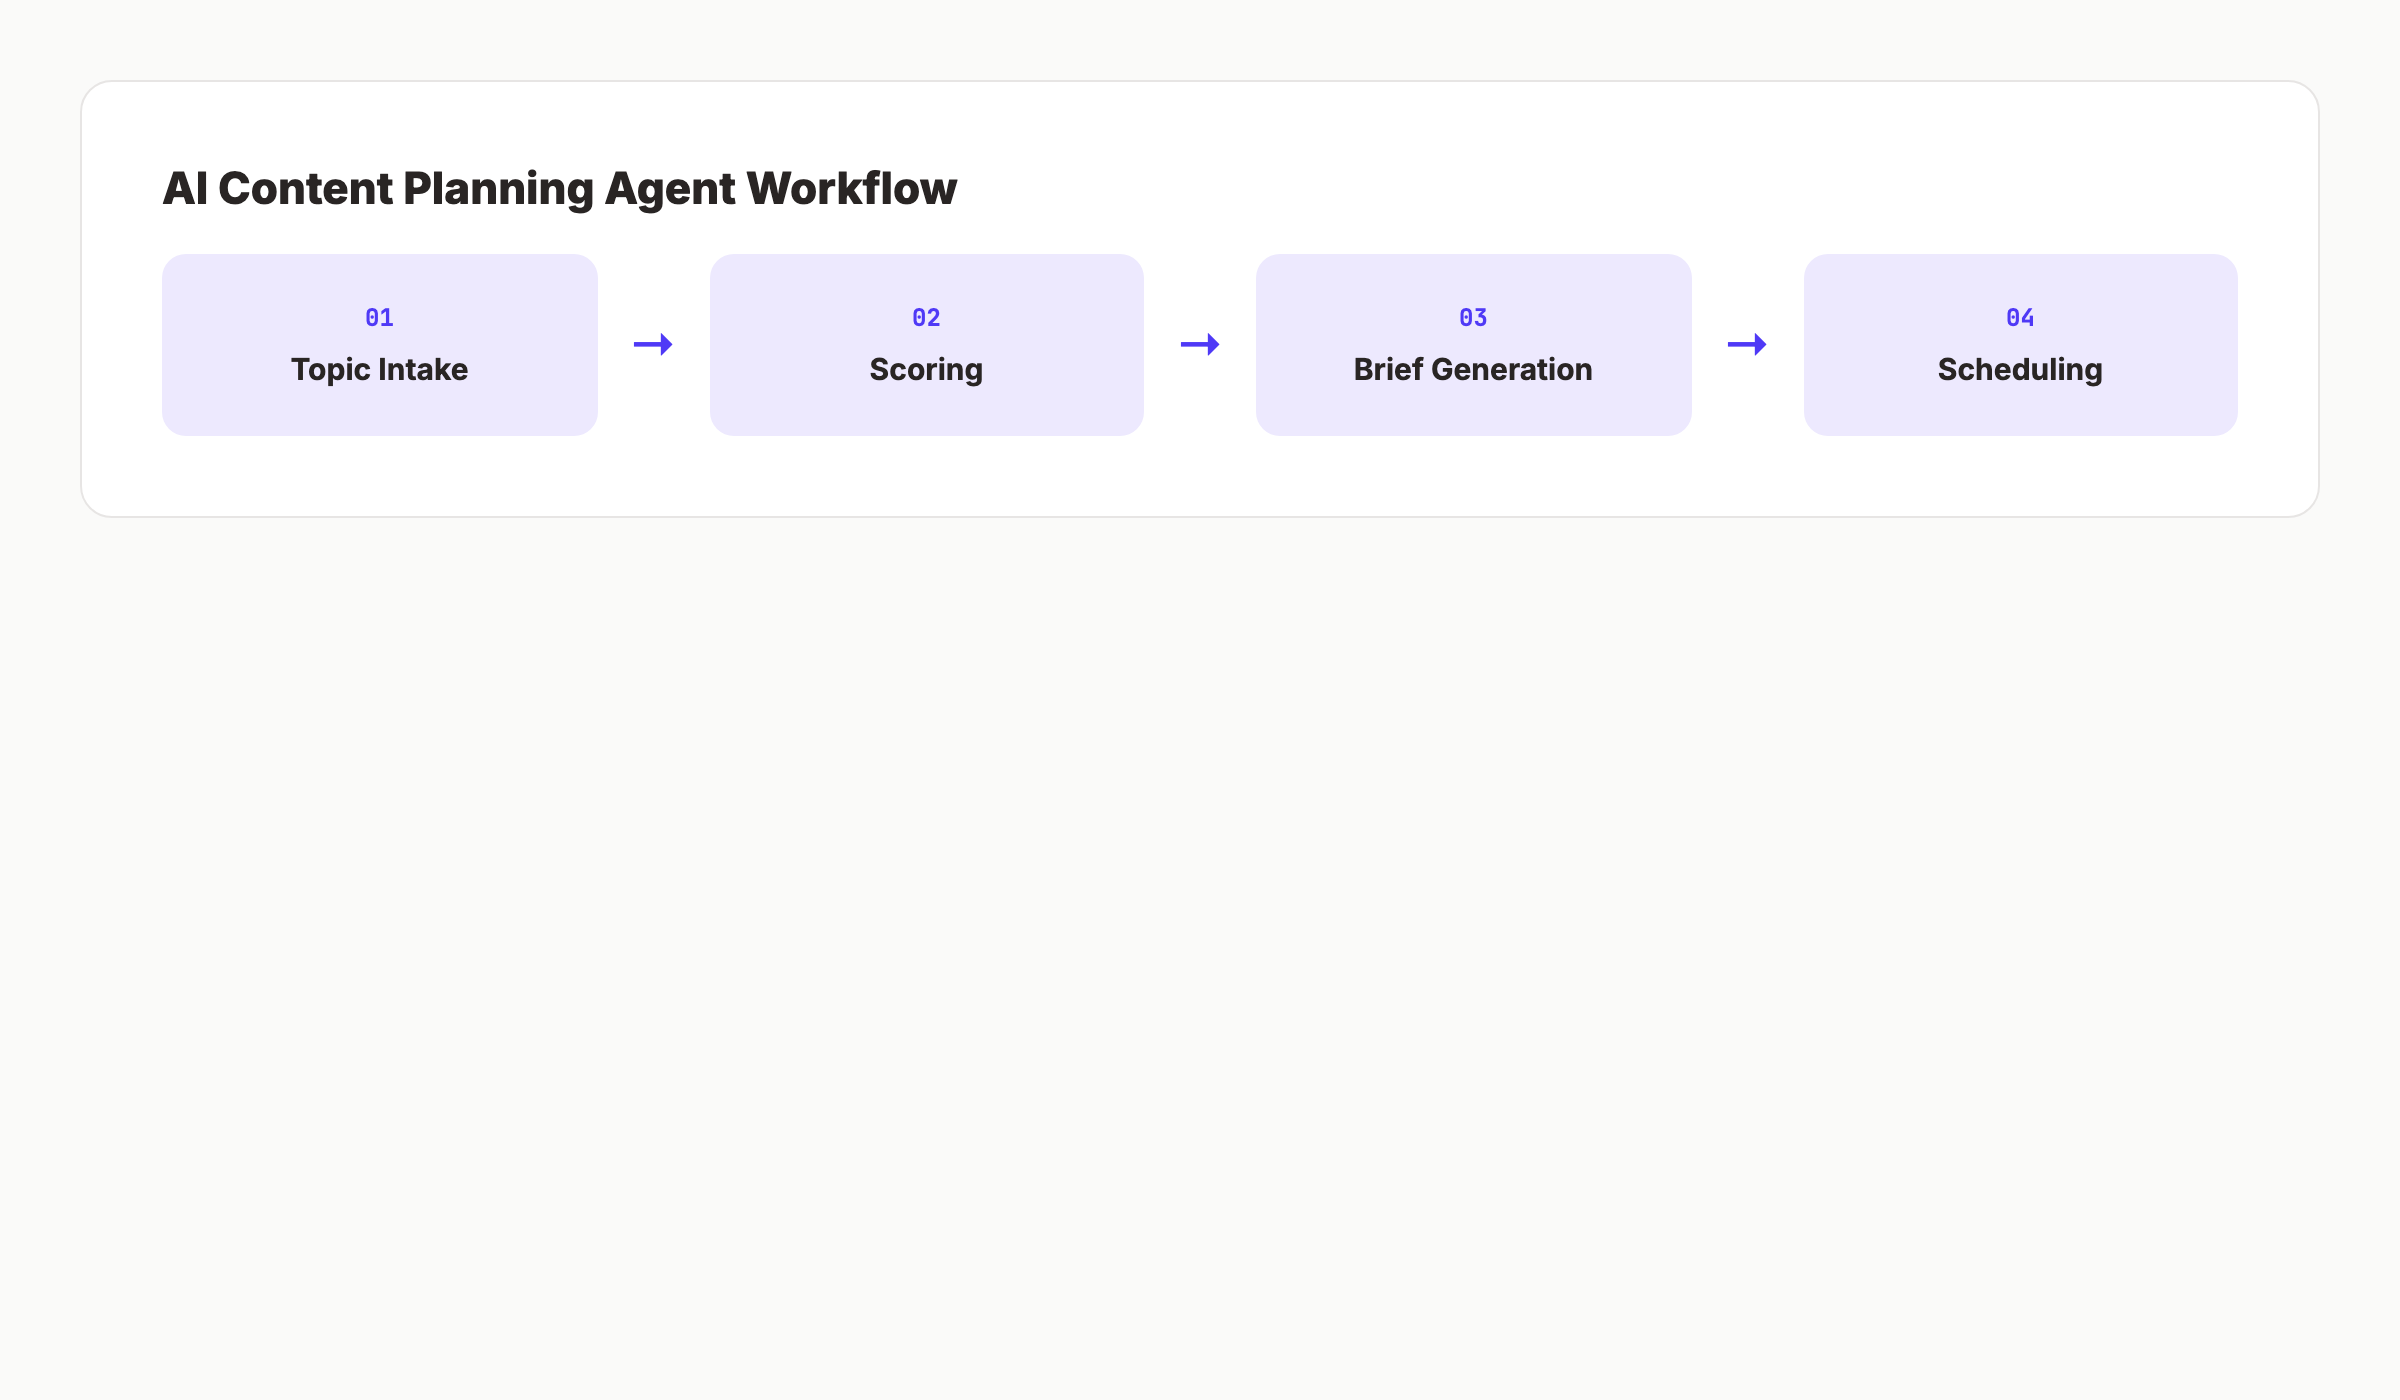2400x1400 pixels.
Task: Click the step number 04 label
Action: coord(2021,318)
